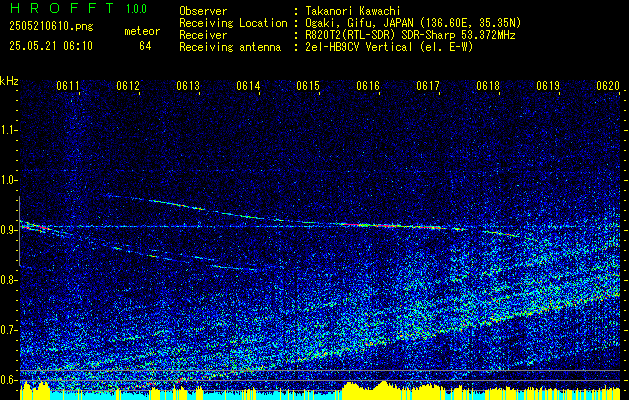Click the HROFFT title text
629x400 pixels.
[62, 8]
